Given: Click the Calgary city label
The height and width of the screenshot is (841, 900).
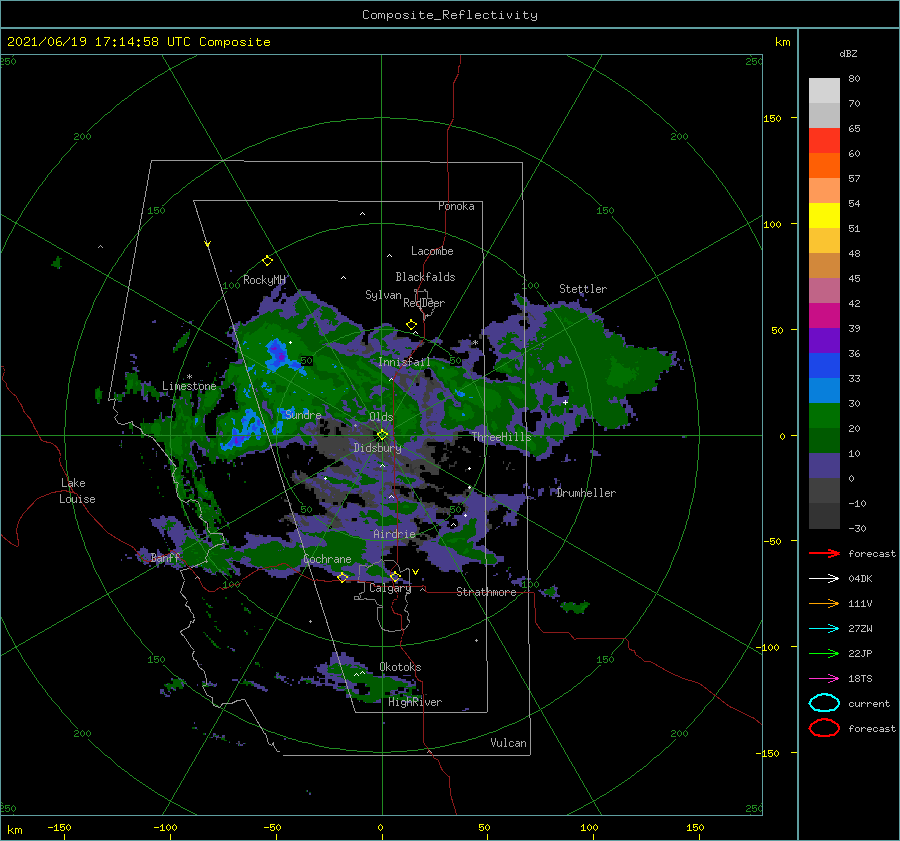Looking at the screenshot, I should (x=390, y=588).
